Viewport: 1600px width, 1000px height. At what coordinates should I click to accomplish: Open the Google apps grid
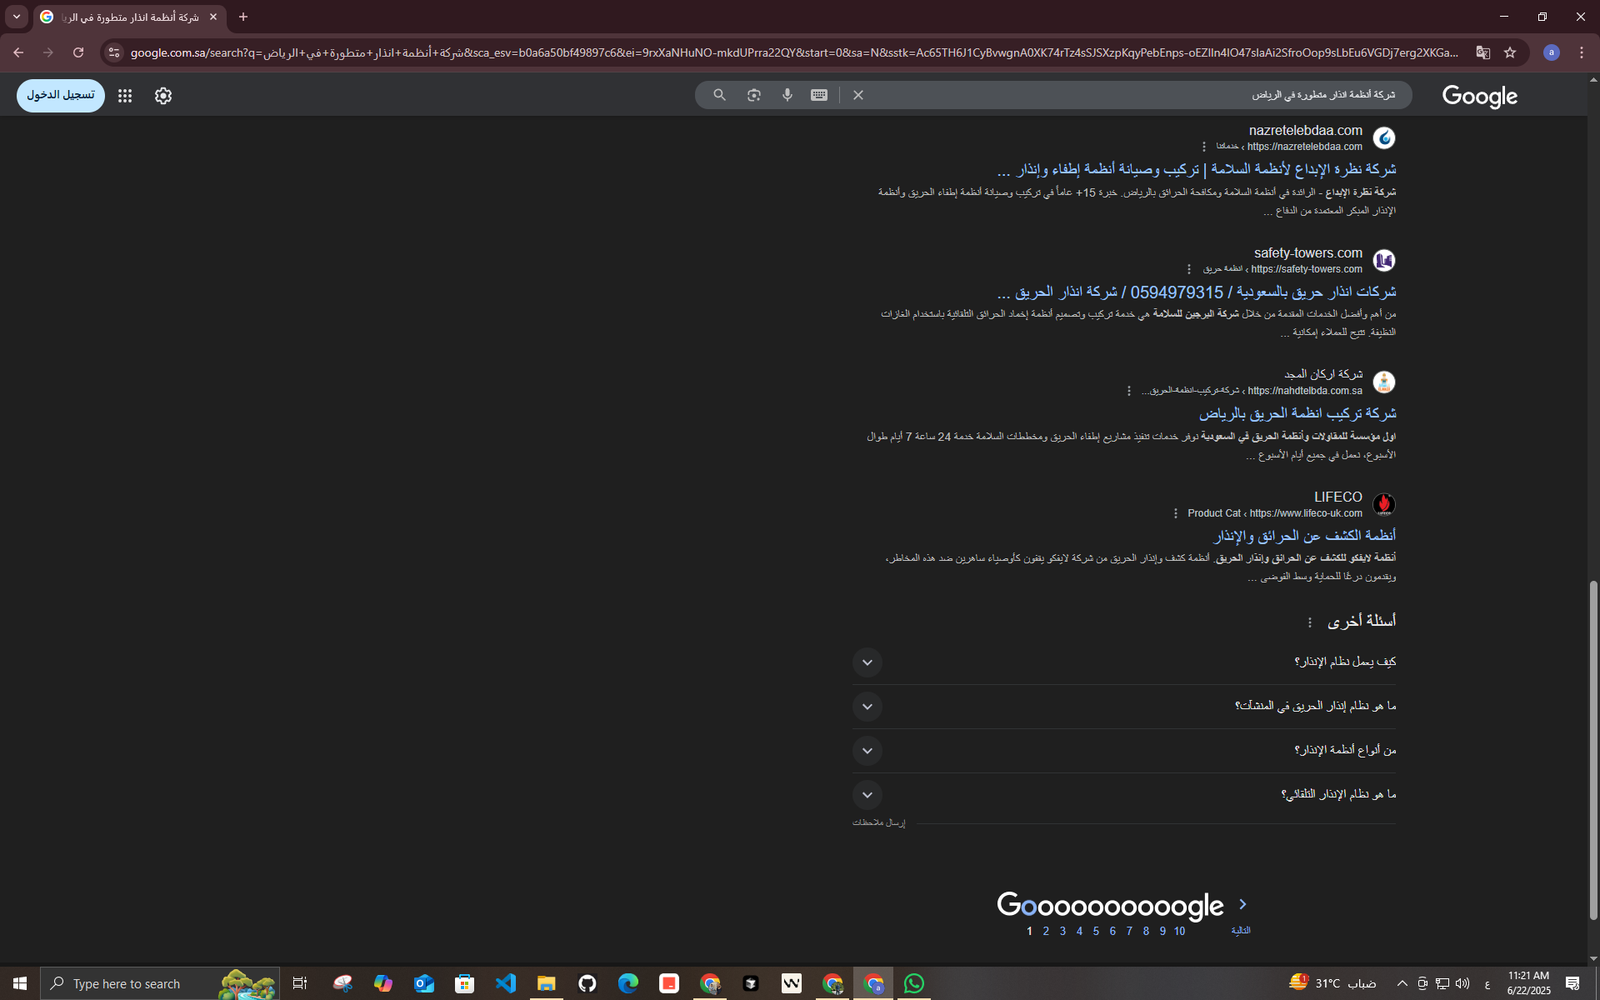point(125,96)
